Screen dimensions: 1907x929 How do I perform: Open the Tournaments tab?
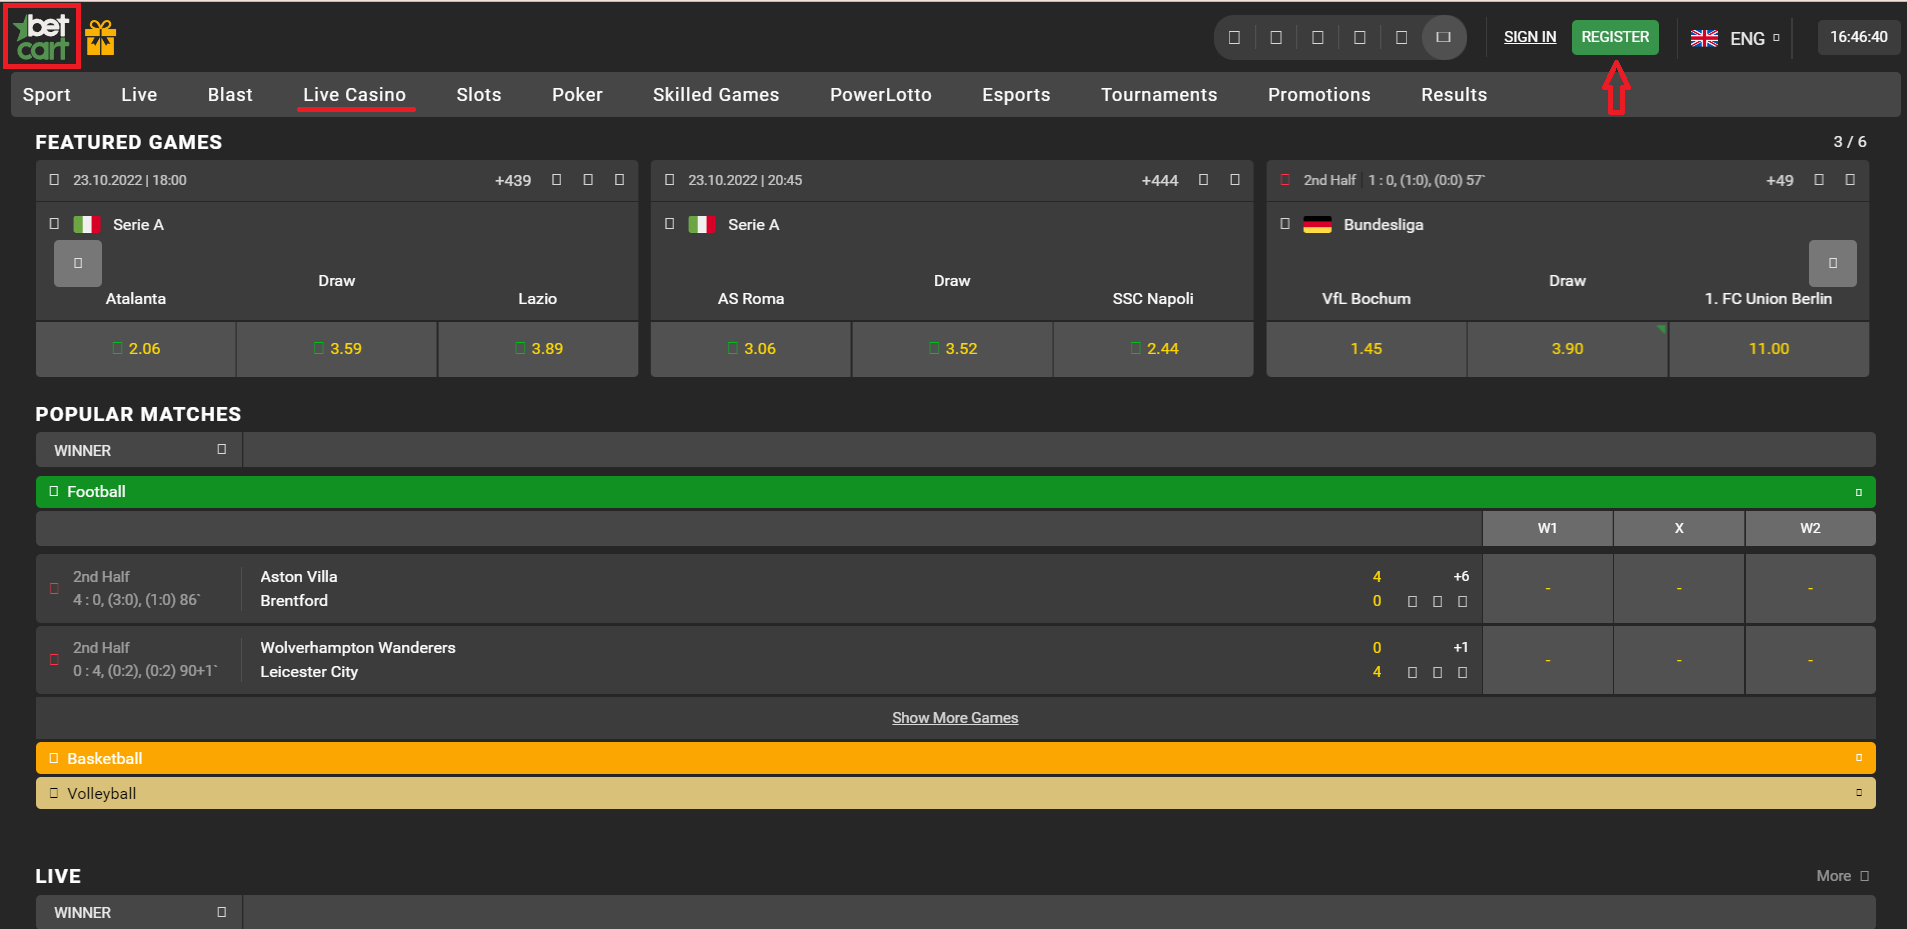pos(1159,95)
